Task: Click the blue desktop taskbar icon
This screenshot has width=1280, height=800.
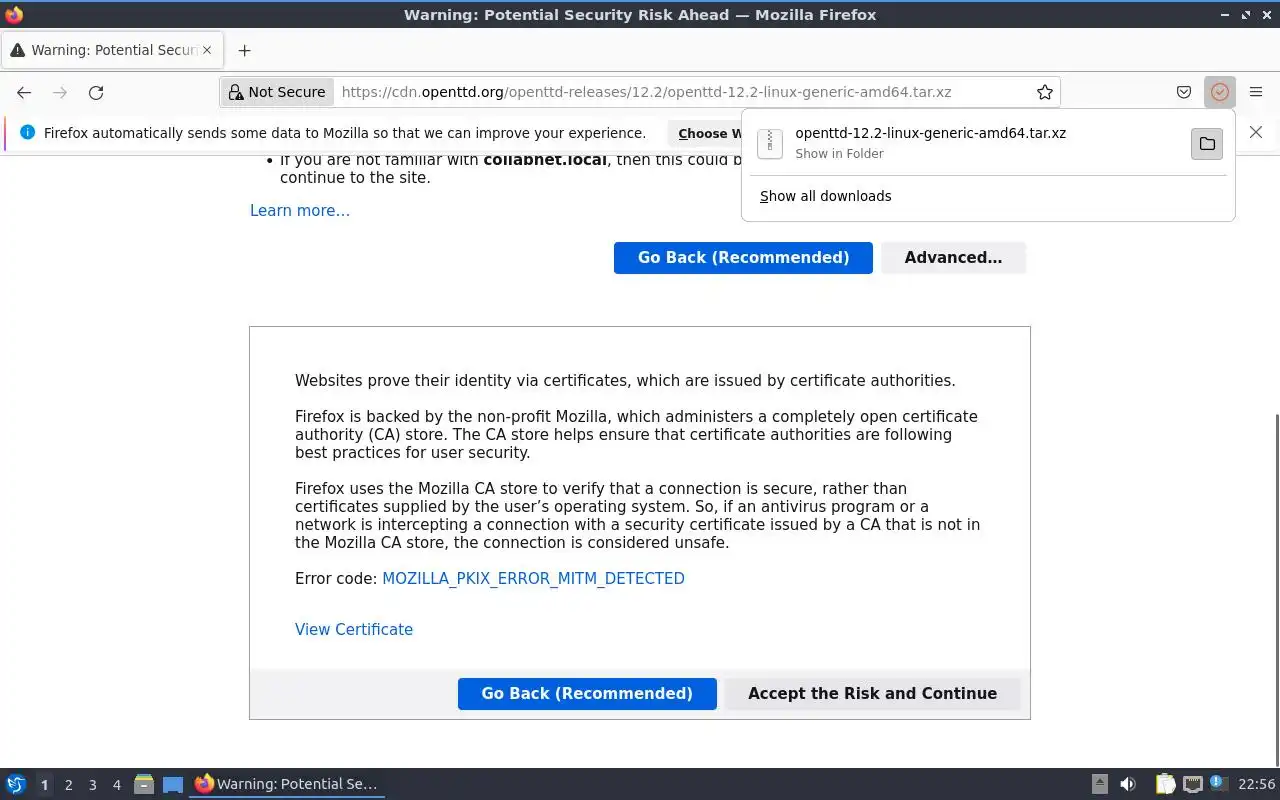Action: click(x=173, y=785)
